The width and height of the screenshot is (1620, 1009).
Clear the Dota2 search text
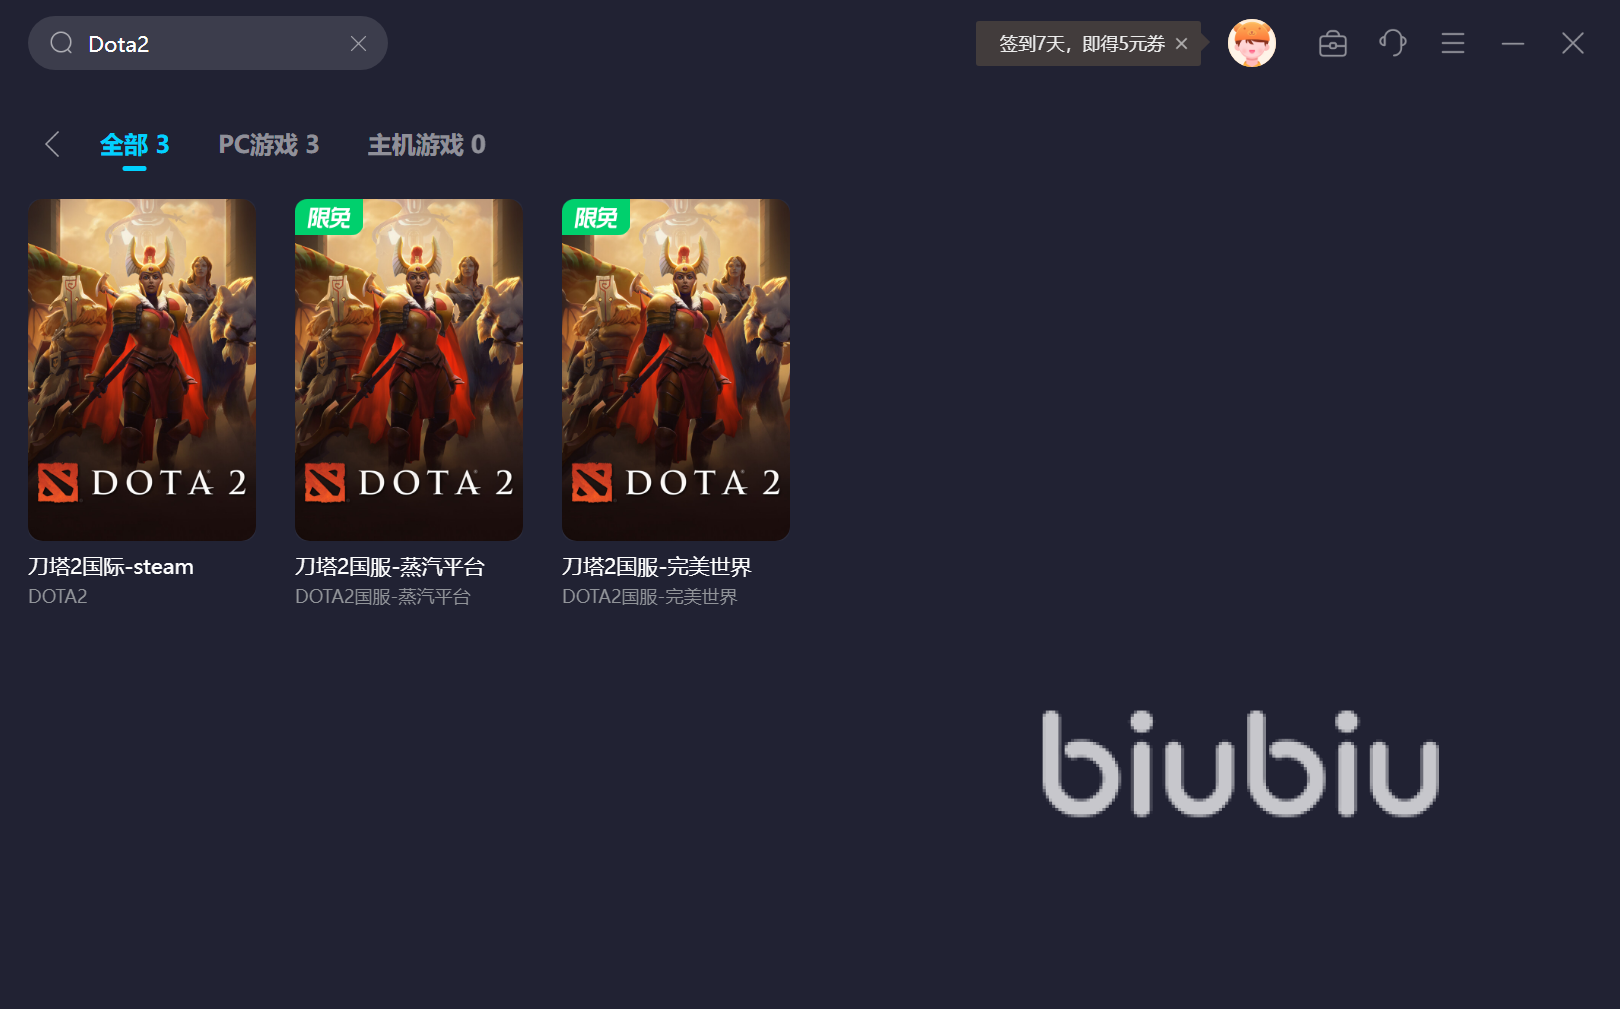[x=358, y=43]
